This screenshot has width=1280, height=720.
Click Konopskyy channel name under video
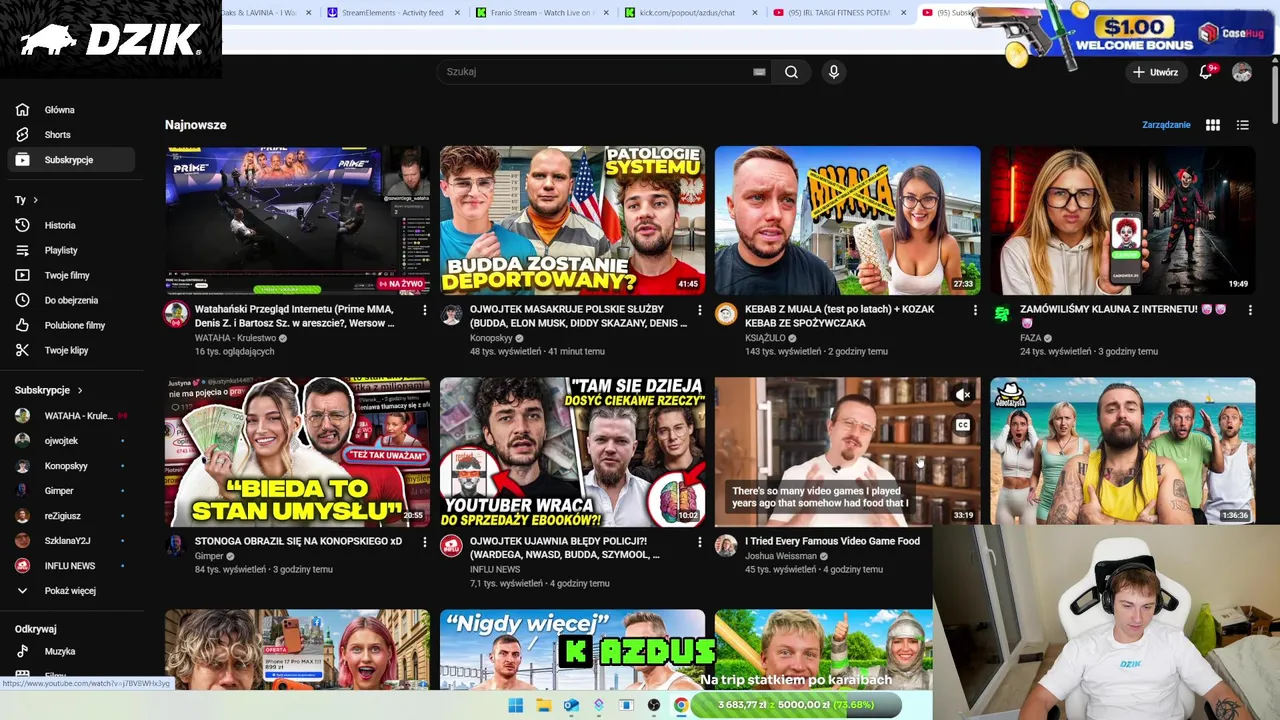click(491, 338)
